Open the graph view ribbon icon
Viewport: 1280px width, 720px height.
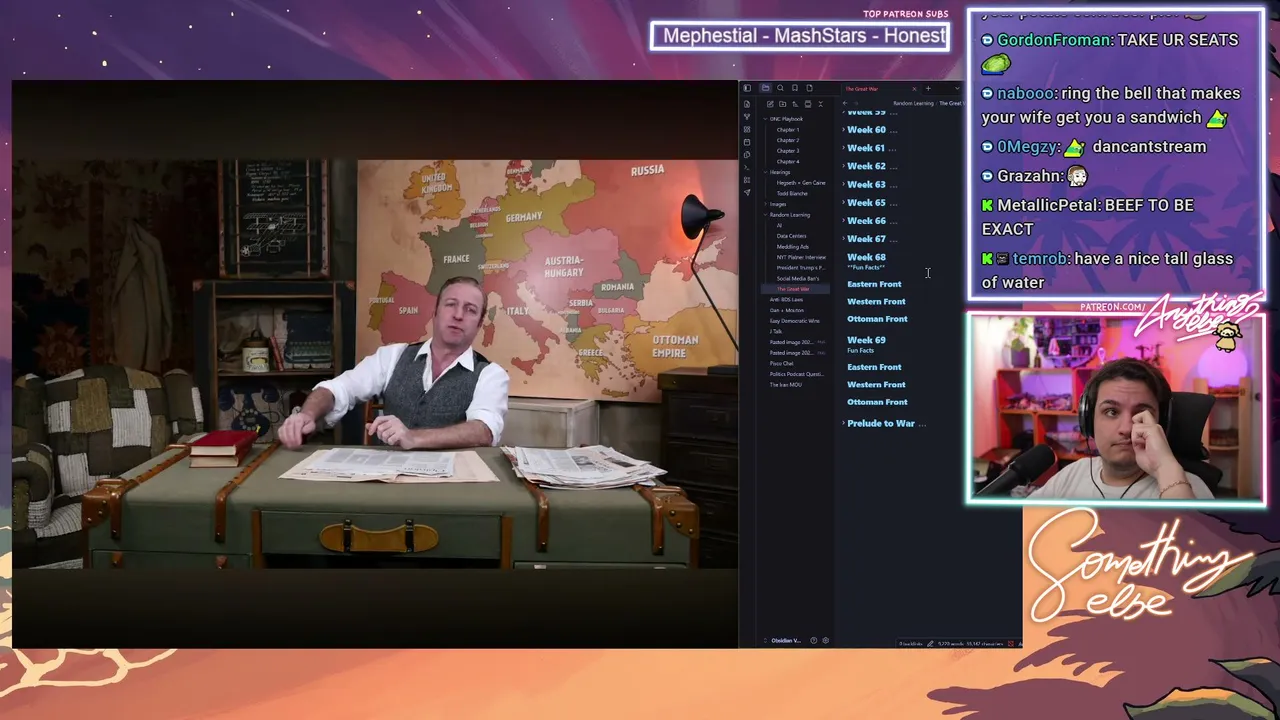pyautogui.click(x=747, y=117)
